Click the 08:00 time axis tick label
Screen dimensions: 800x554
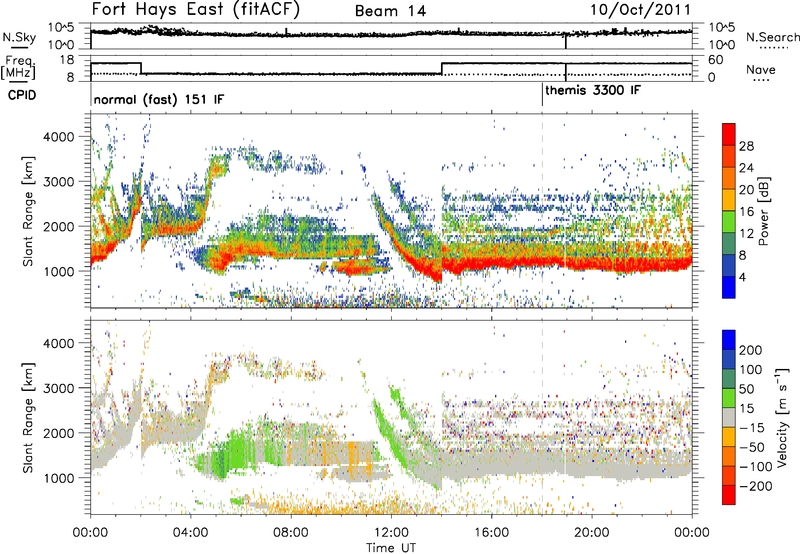[291, 533]
